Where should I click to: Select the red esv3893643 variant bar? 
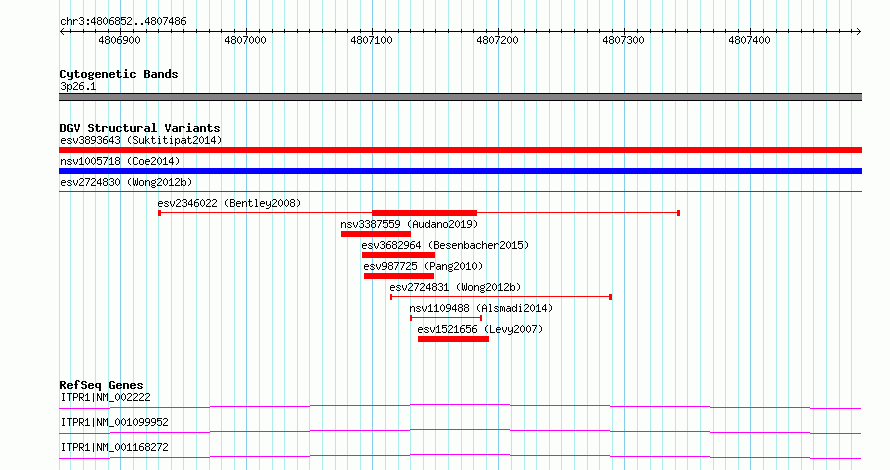(x=460, y=150)
